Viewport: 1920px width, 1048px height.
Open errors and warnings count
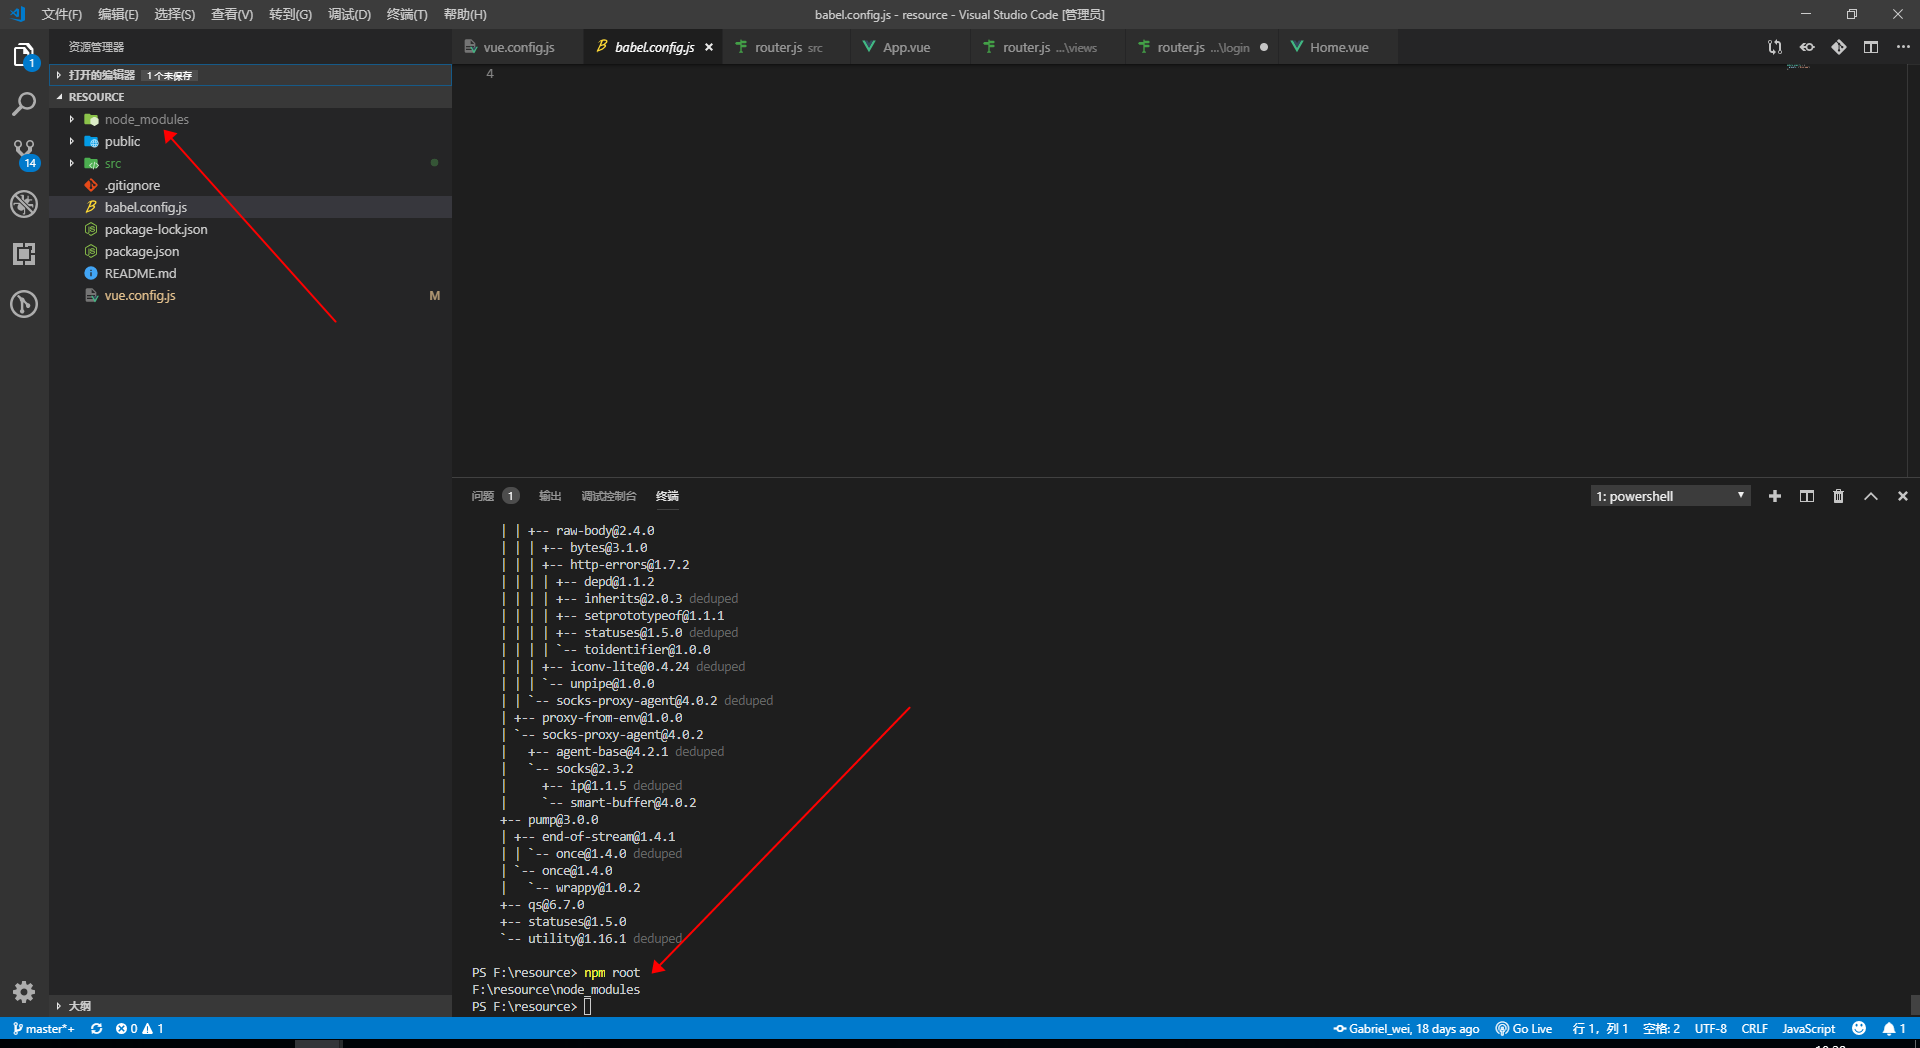(x=139, y=1028)
